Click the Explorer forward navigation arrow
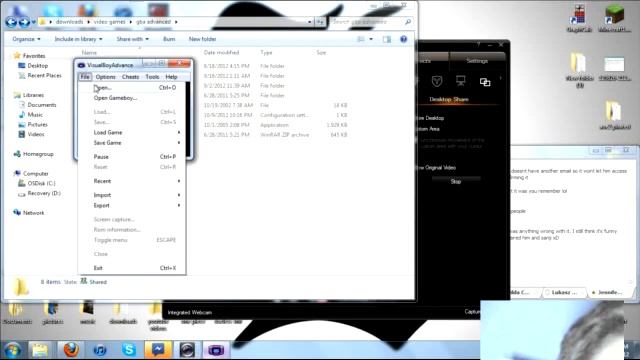This screenshot has width=640, height=360. [x=24, y=22]
